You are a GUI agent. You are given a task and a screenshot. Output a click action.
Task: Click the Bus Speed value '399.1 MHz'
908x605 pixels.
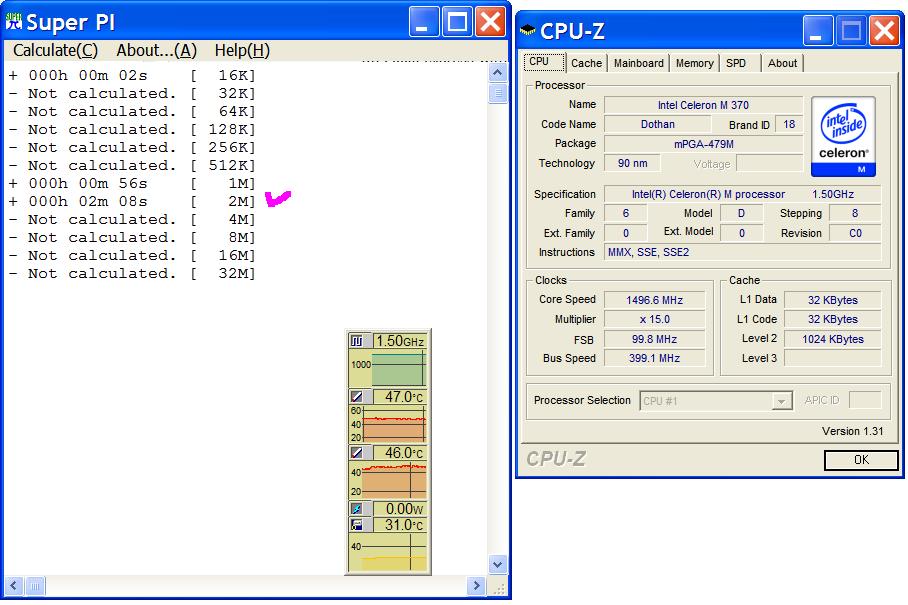point(654,358)
